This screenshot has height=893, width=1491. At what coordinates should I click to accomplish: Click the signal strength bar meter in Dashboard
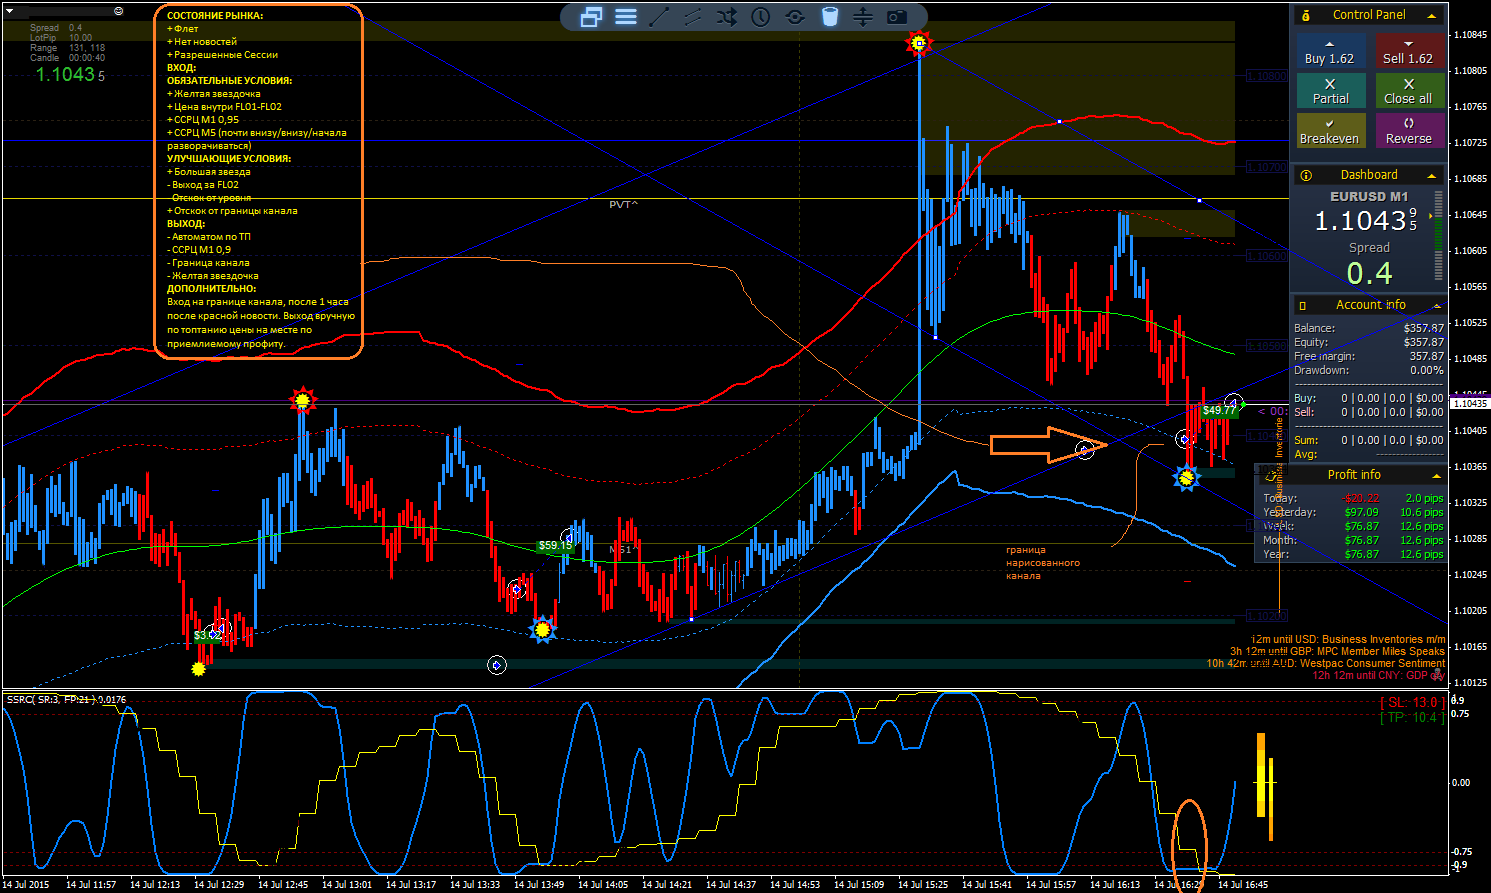1439,238
